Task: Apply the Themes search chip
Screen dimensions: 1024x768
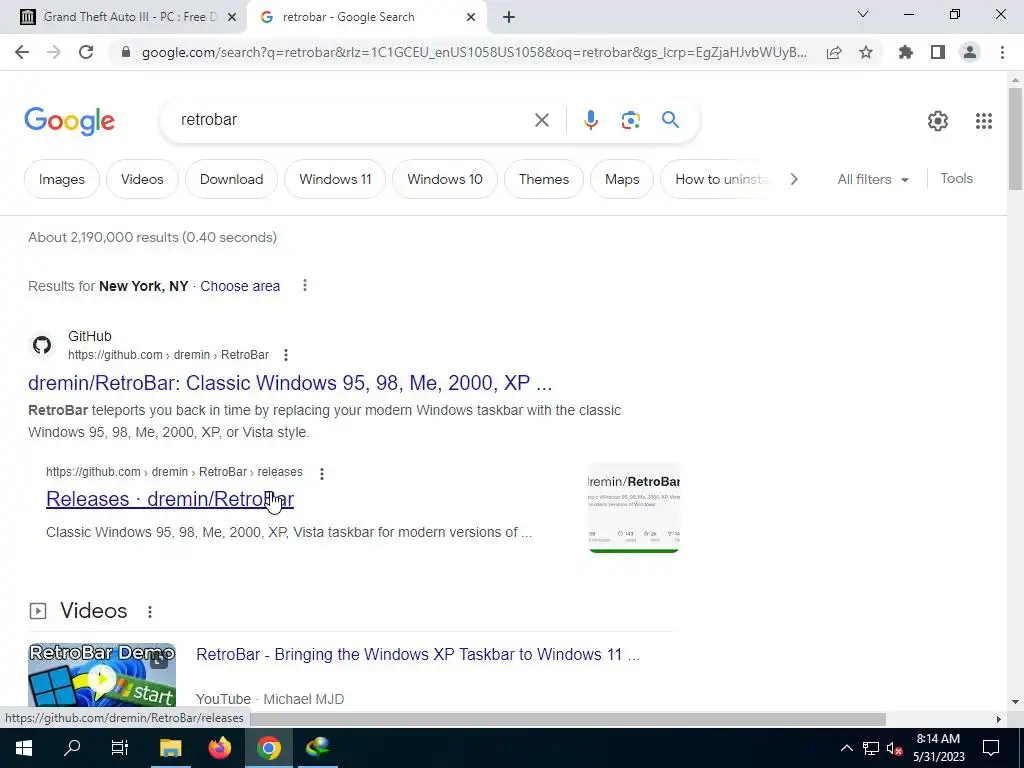Action: 543,179
